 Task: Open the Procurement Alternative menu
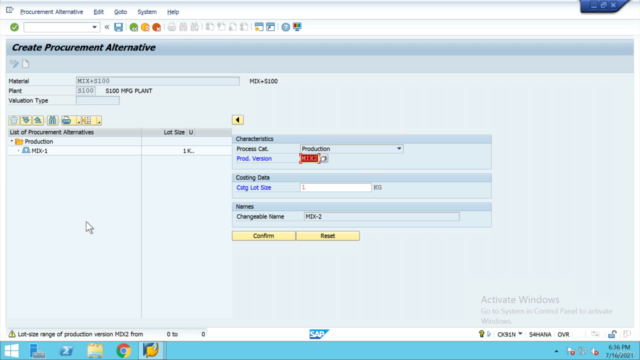[x=51, y=12]
